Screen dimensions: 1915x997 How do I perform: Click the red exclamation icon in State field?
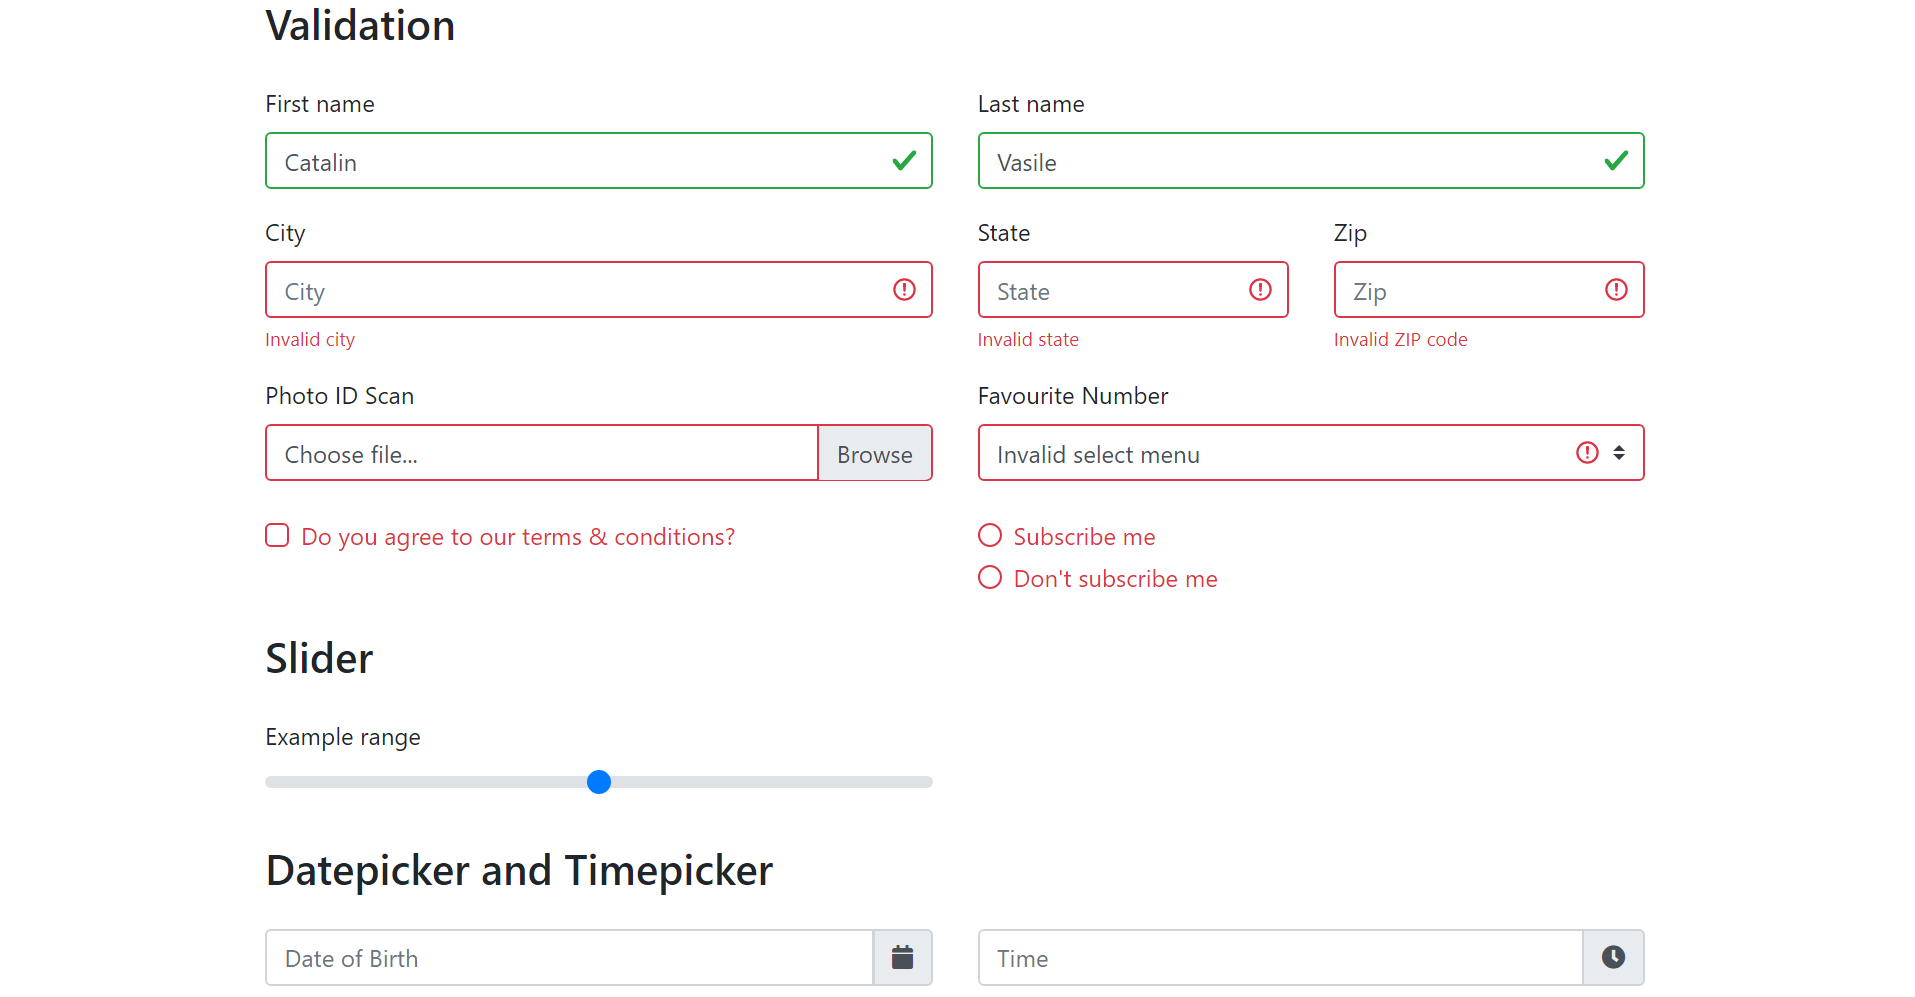point(1259,290)
